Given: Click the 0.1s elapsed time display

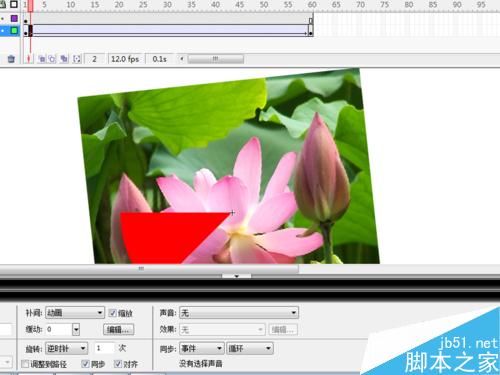Looking at the screenshot, I should [159, 59].
